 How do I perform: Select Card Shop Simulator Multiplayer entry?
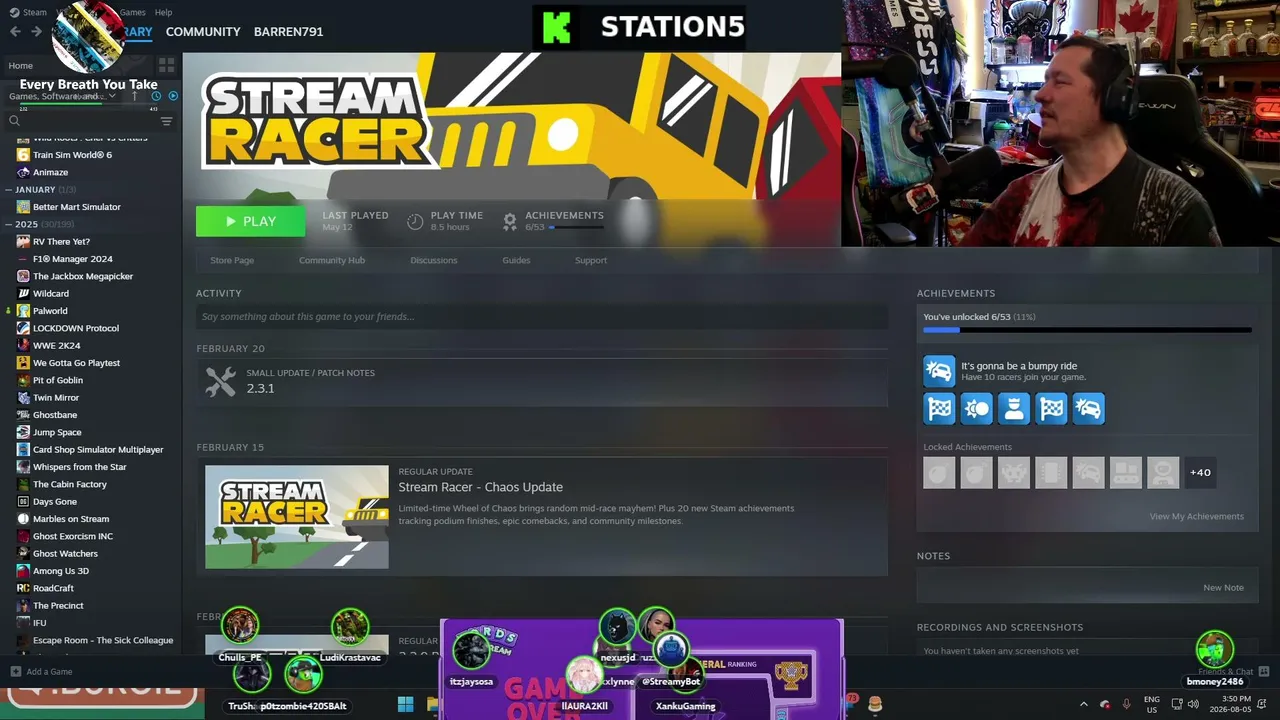[x=98, y=450]
